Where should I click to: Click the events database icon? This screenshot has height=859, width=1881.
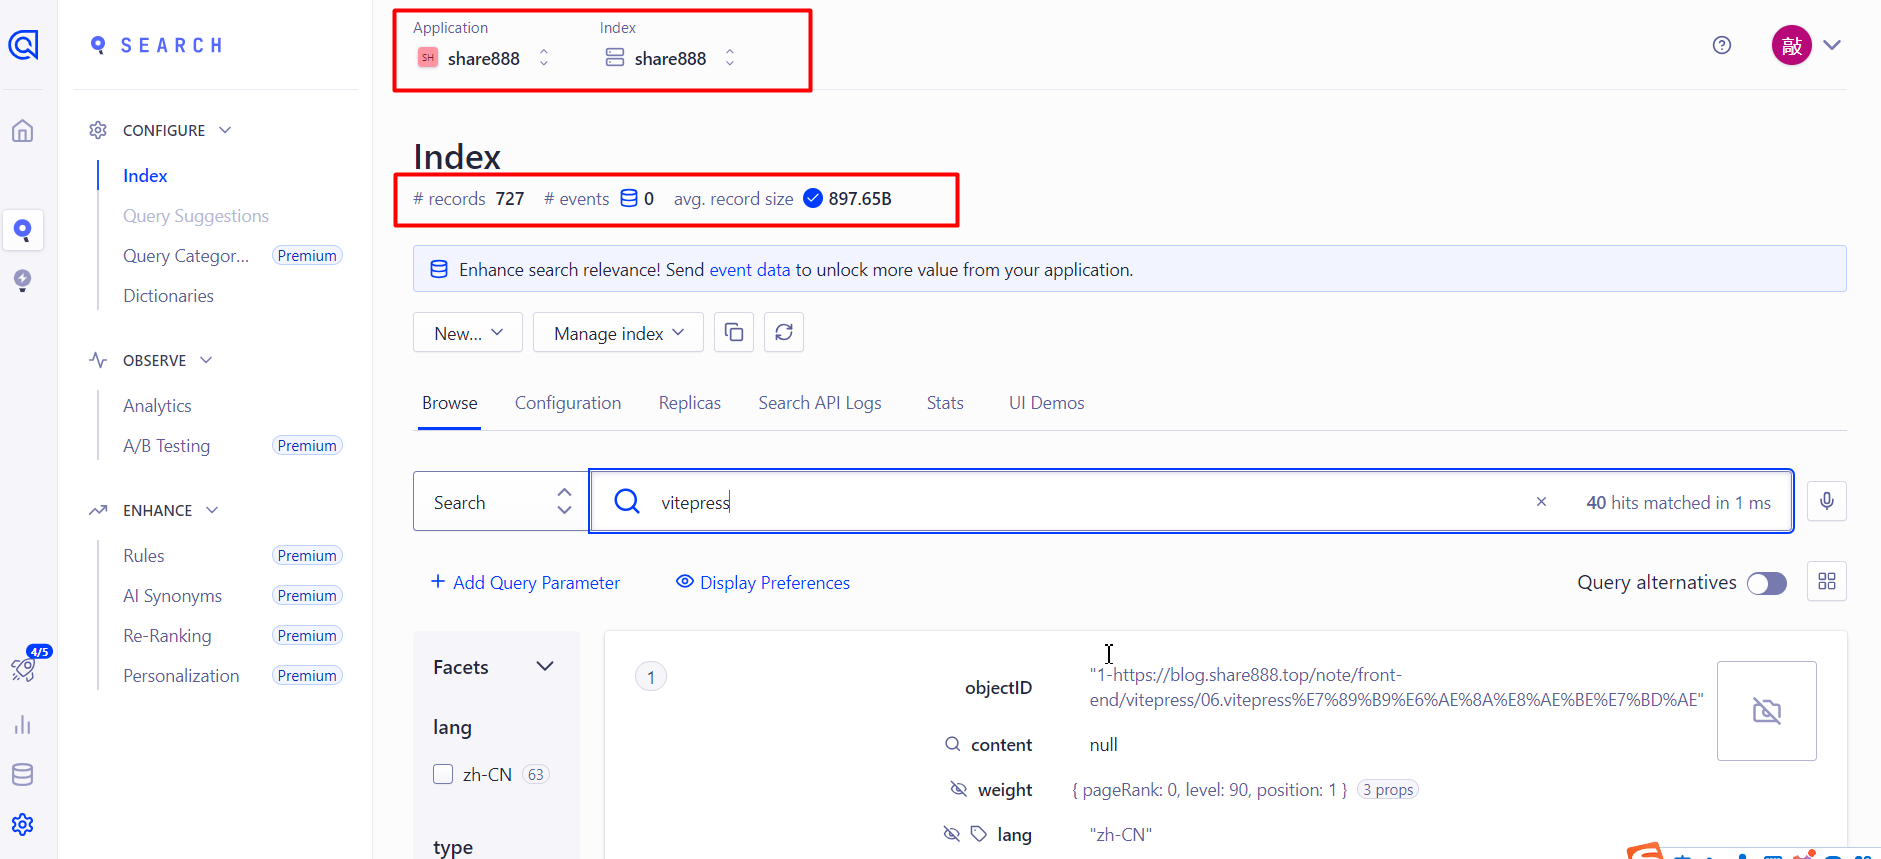tap(629, 198)
